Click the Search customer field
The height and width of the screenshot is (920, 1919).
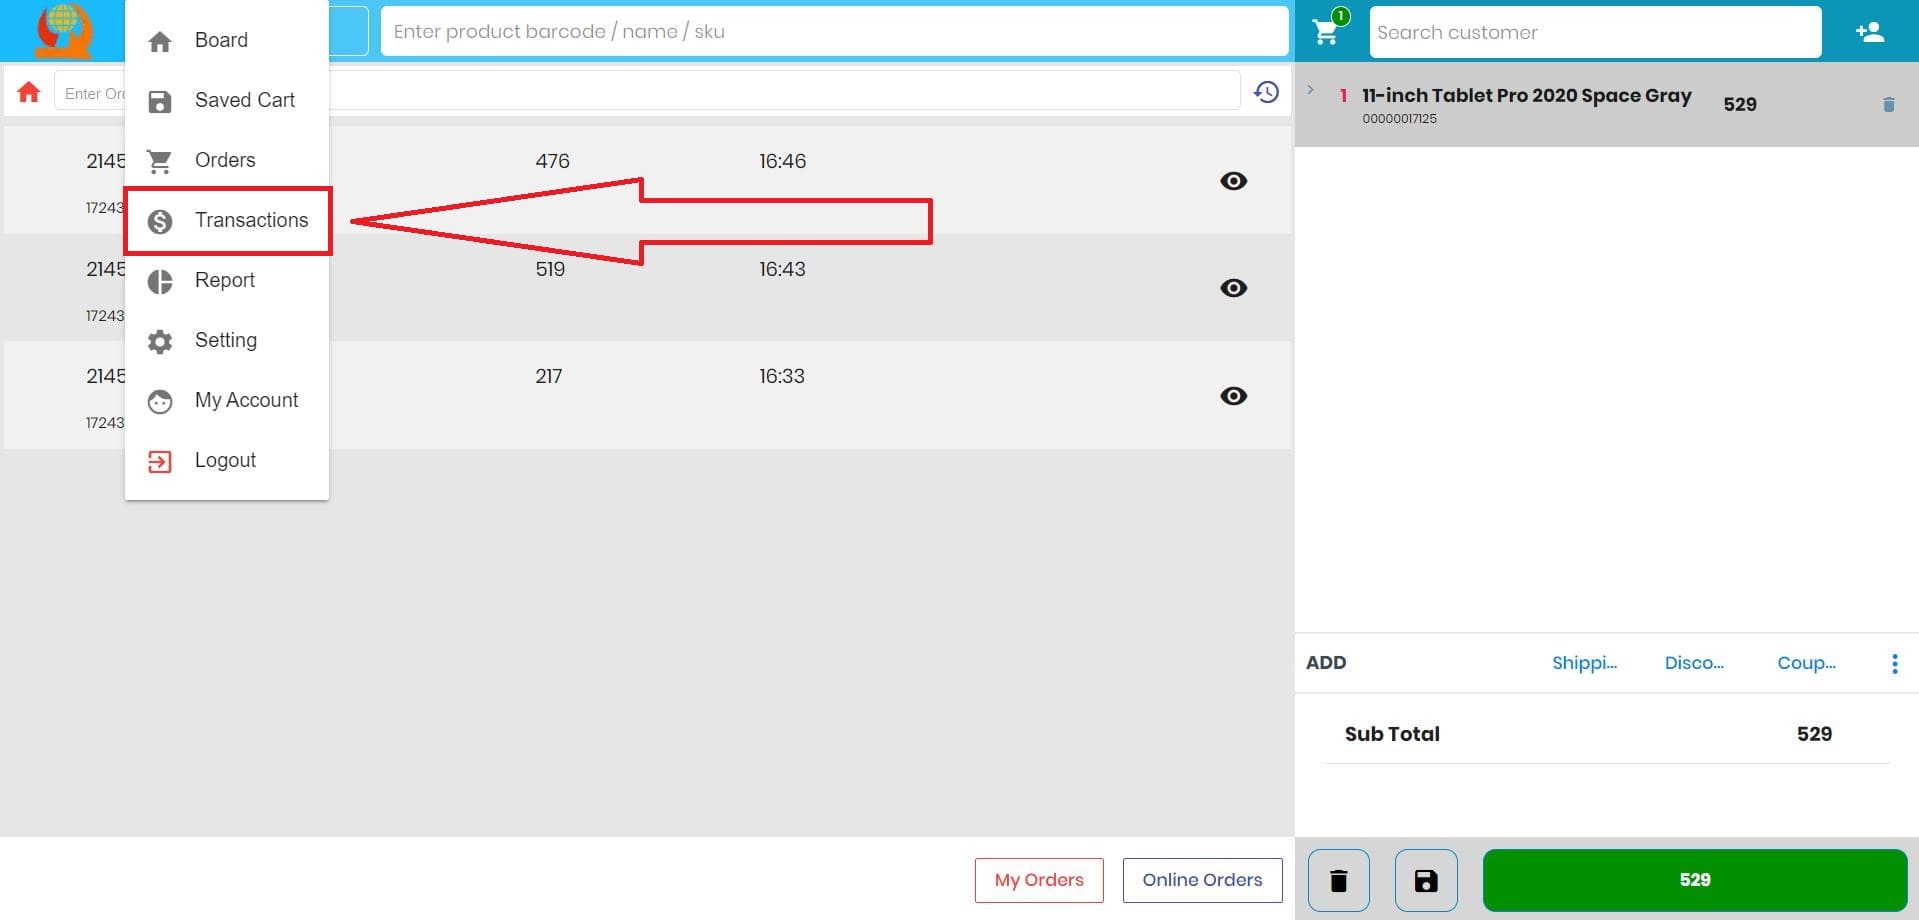click(x=1594, y=31)
